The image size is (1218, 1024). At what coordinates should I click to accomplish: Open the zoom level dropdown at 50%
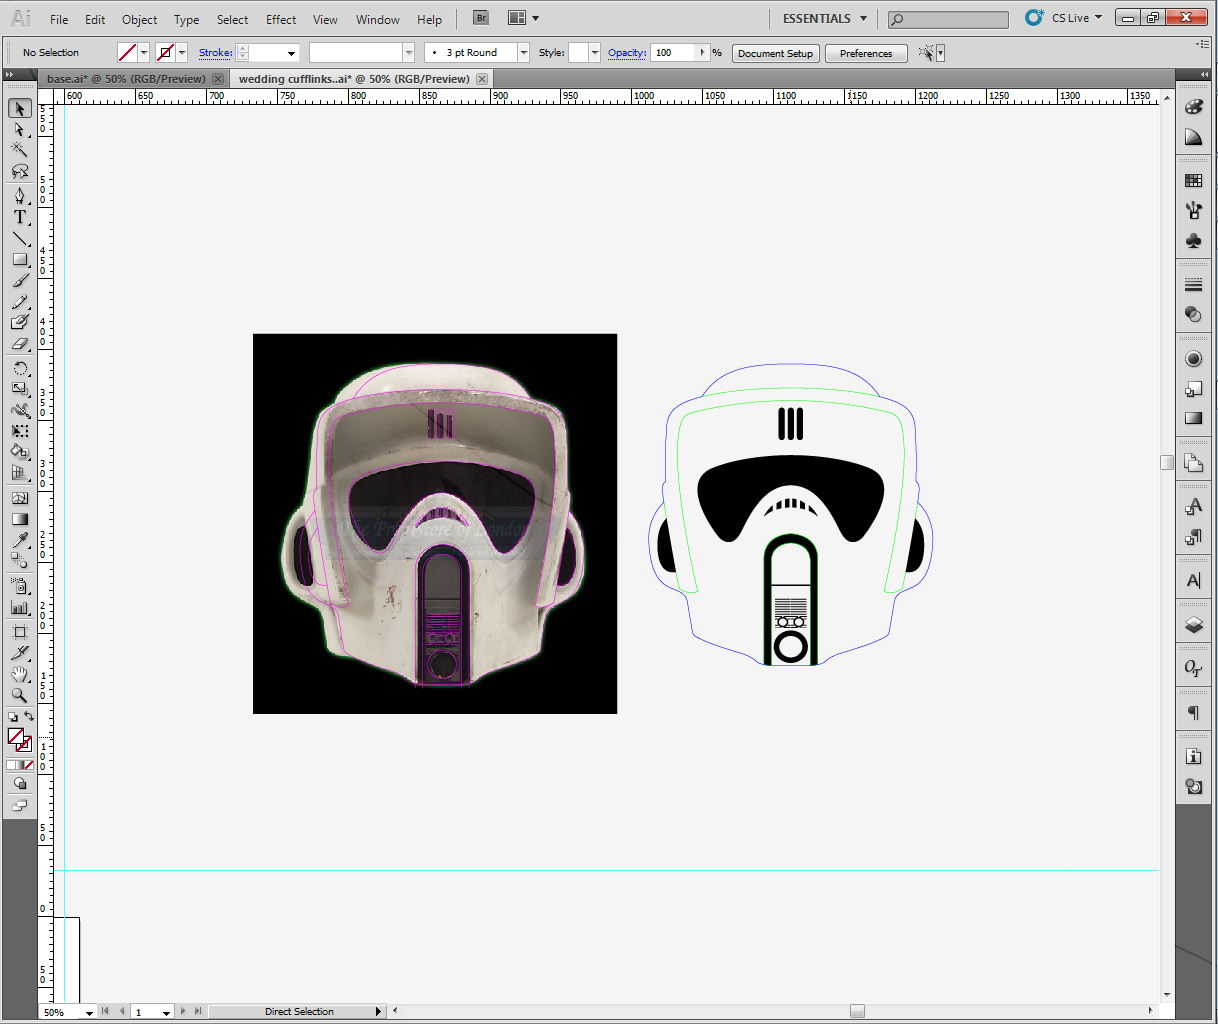tap(89, 1012)
